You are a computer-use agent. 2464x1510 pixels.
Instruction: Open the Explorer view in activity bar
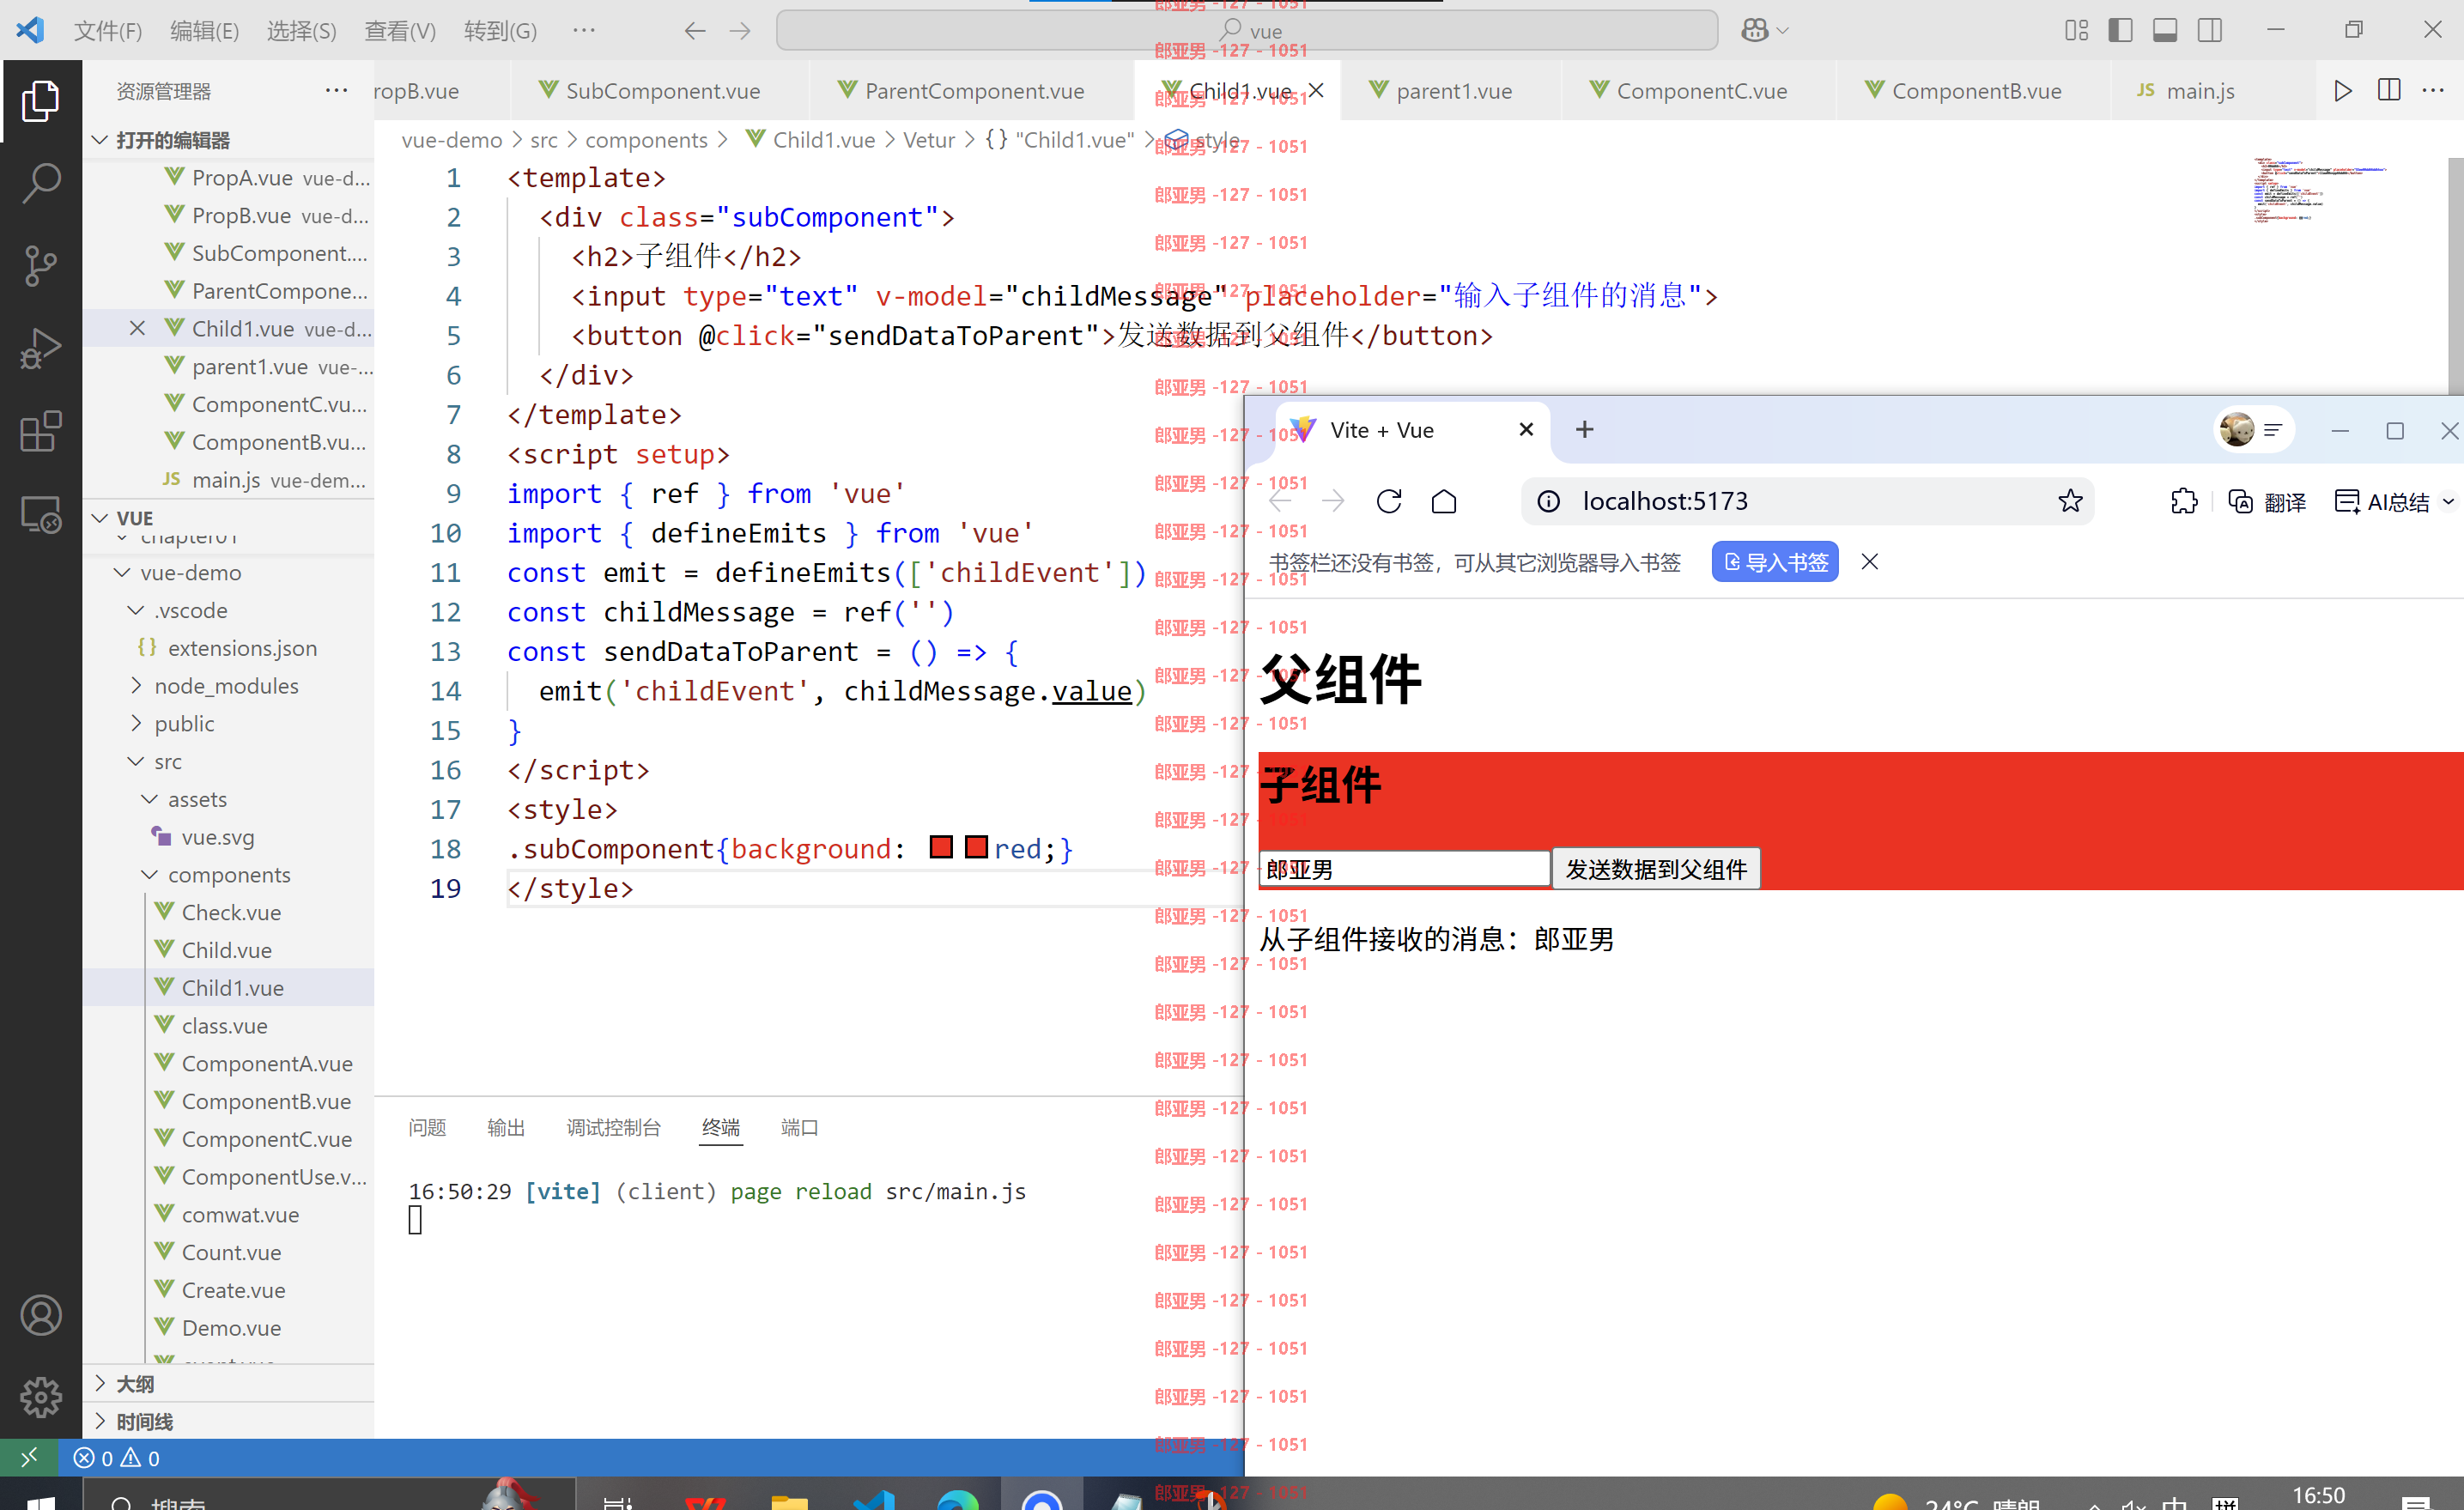click(41, 101)
